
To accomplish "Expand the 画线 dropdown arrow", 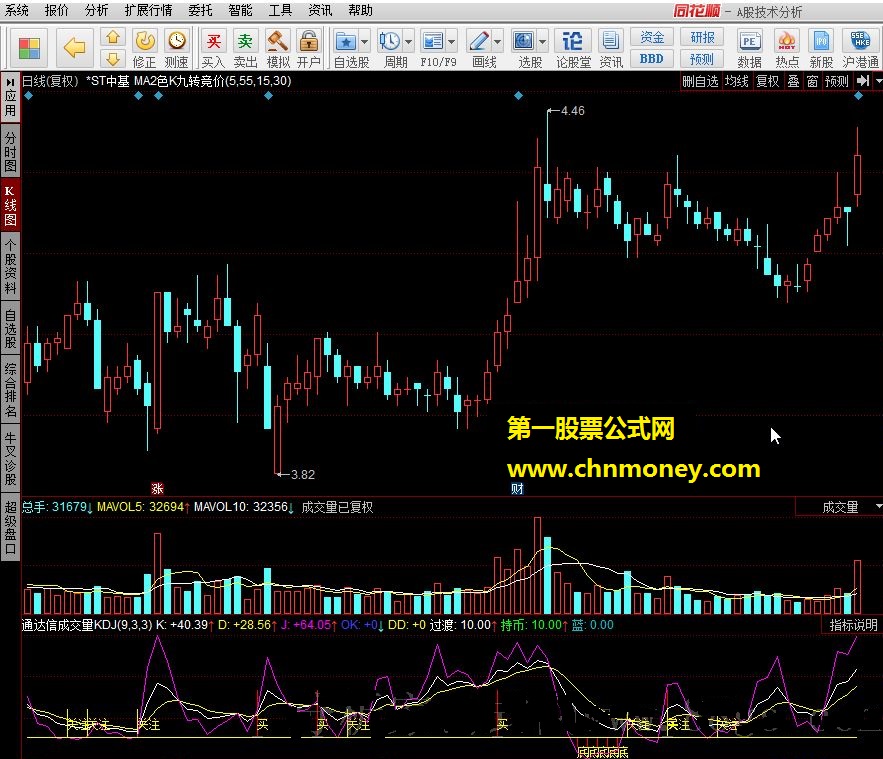I will tap(497, 42).
